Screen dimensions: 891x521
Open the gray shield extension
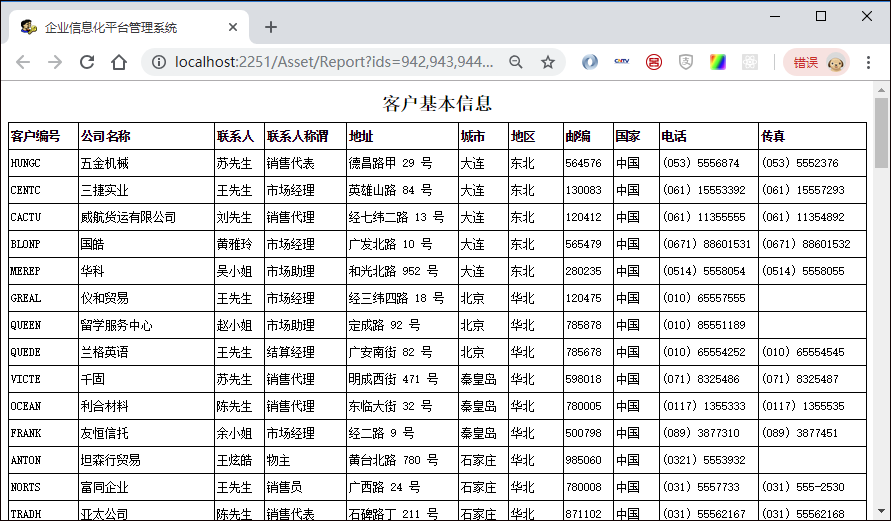686,62
